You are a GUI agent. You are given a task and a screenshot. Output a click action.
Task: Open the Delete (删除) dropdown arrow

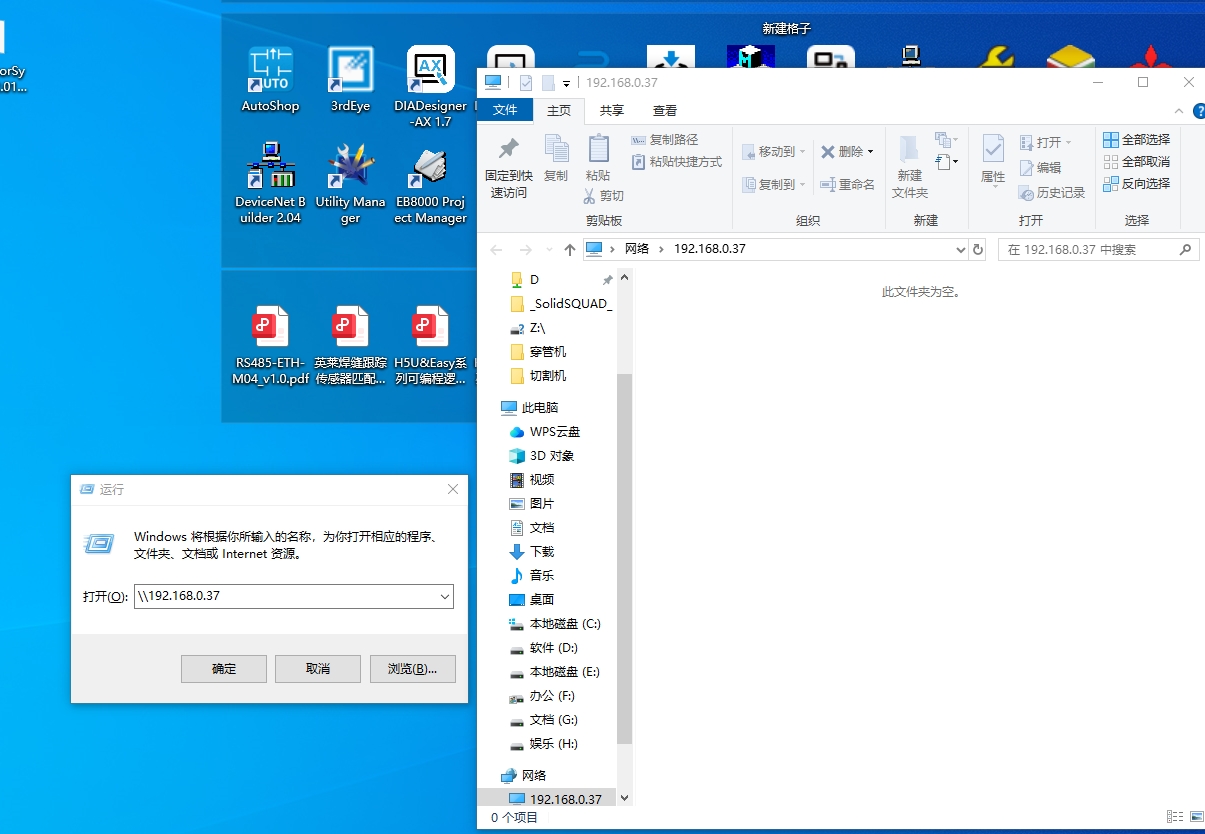[x=870, y=152]
